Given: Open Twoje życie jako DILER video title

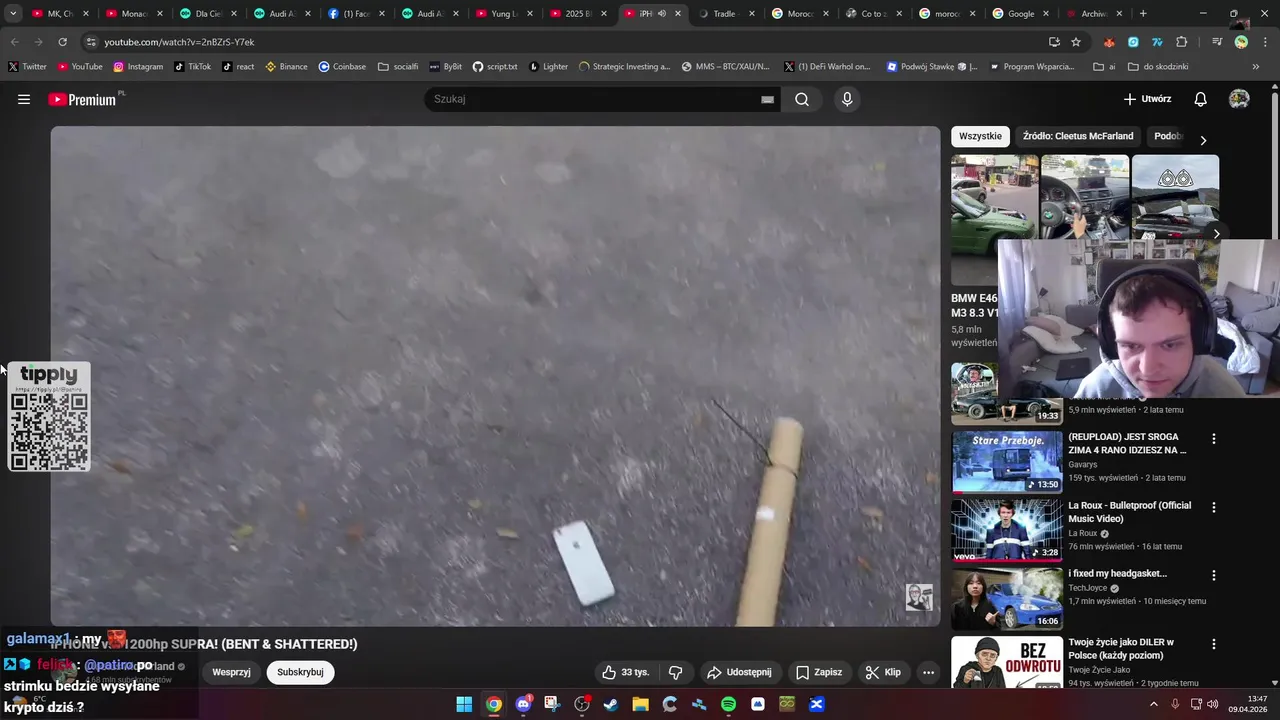Looking at the screenshot, I should tap(1121, 648).
